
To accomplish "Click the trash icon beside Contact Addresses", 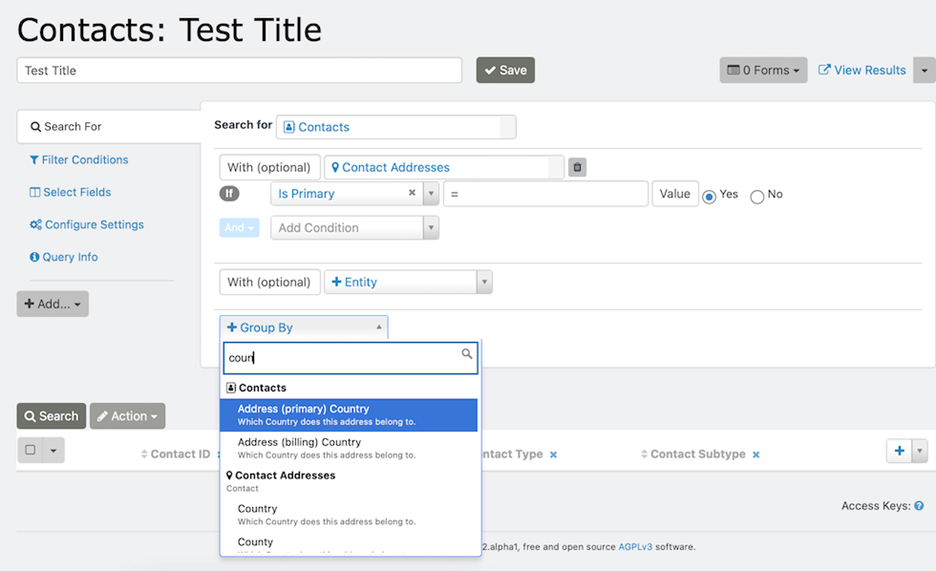I will click(x=577, y=168).
